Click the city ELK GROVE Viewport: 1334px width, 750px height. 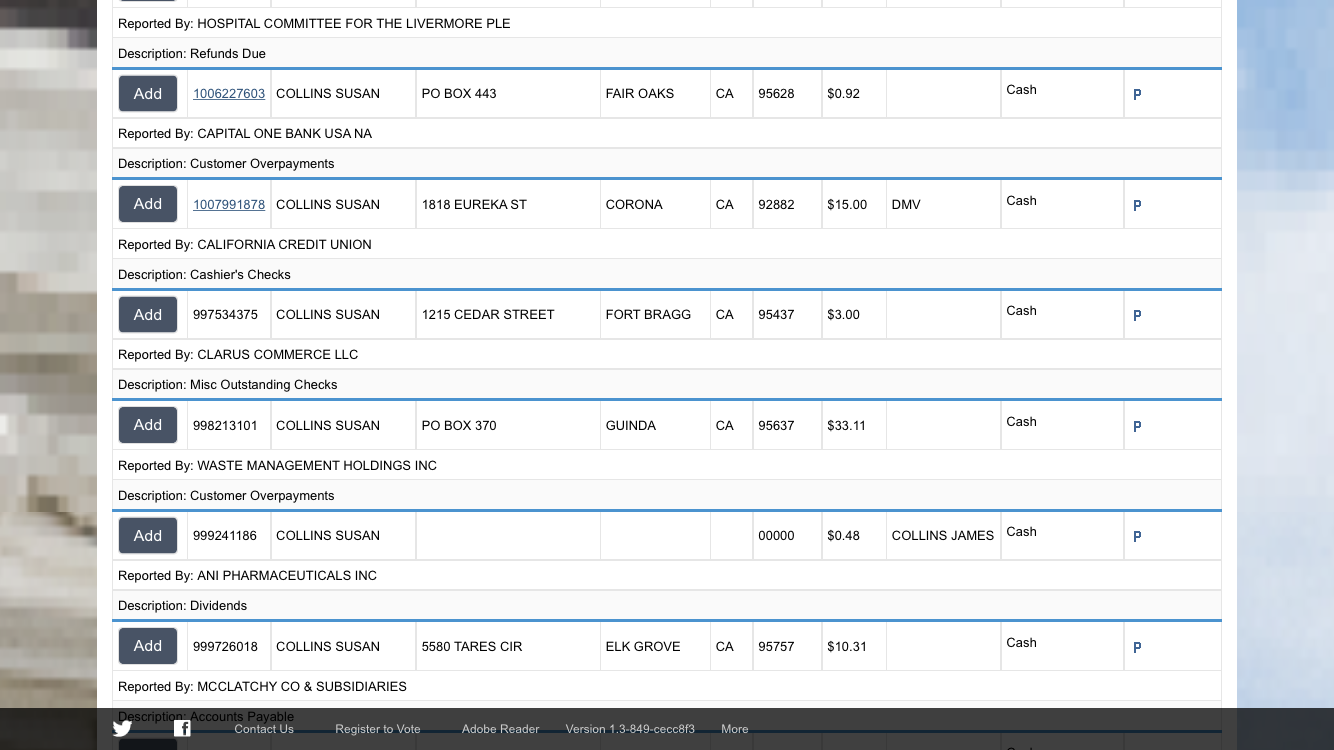(643, 647)
